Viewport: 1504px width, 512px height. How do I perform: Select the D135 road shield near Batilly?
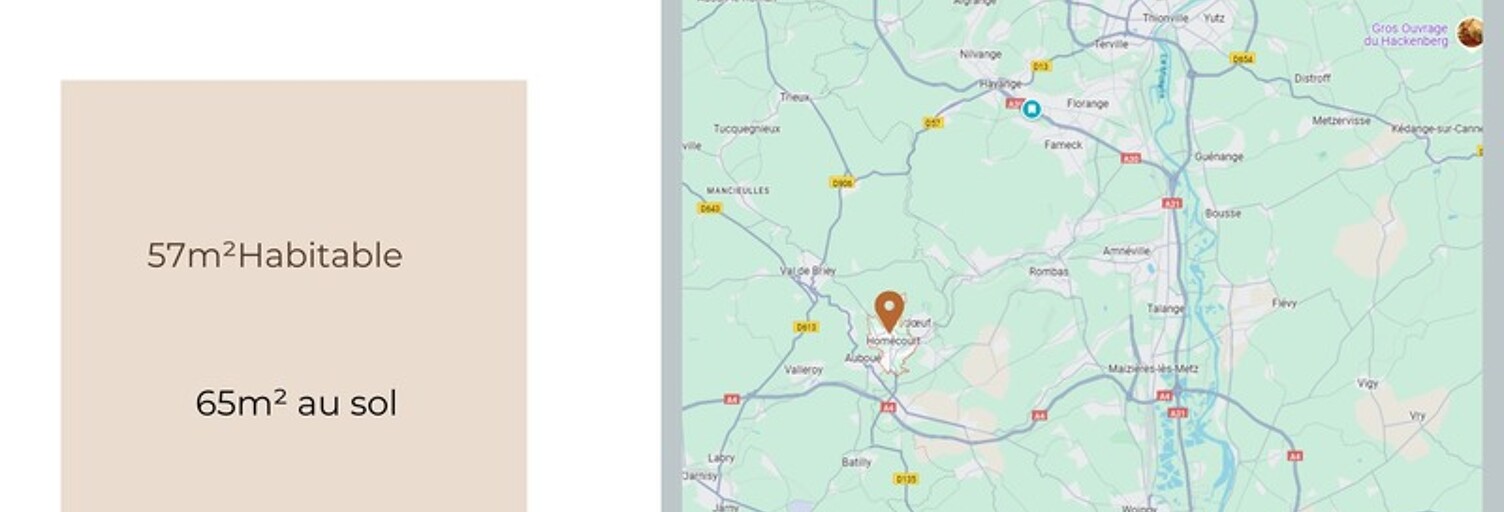pos(905,479)
